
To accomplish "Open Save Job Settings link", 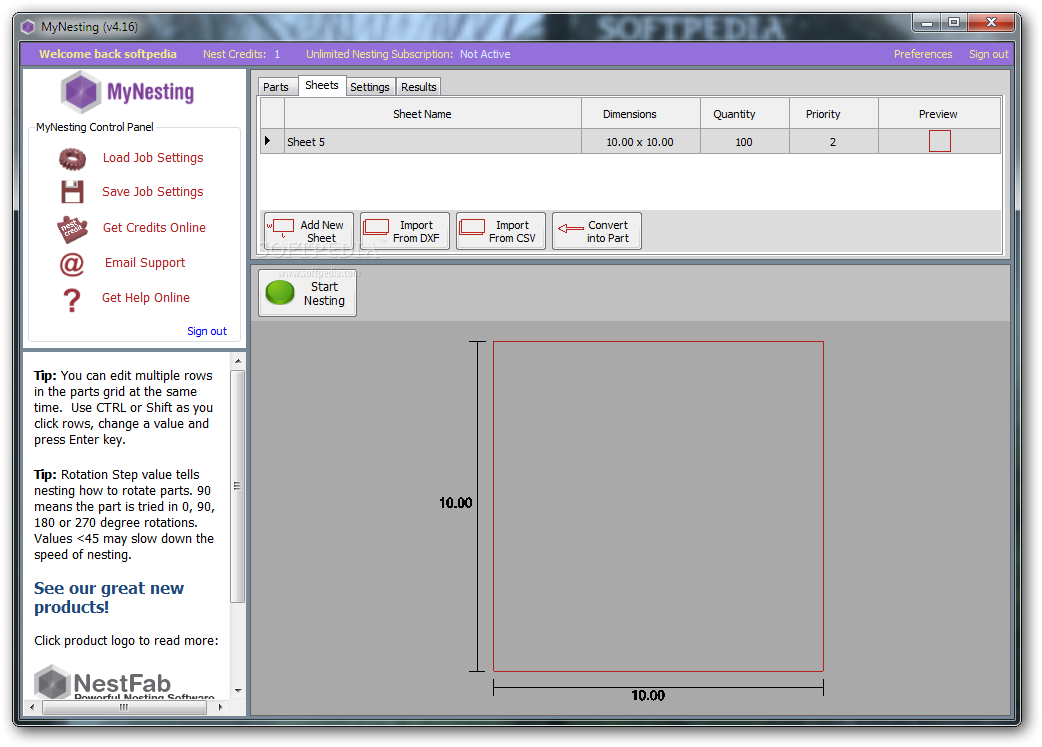I will click(x=153, y=191).
